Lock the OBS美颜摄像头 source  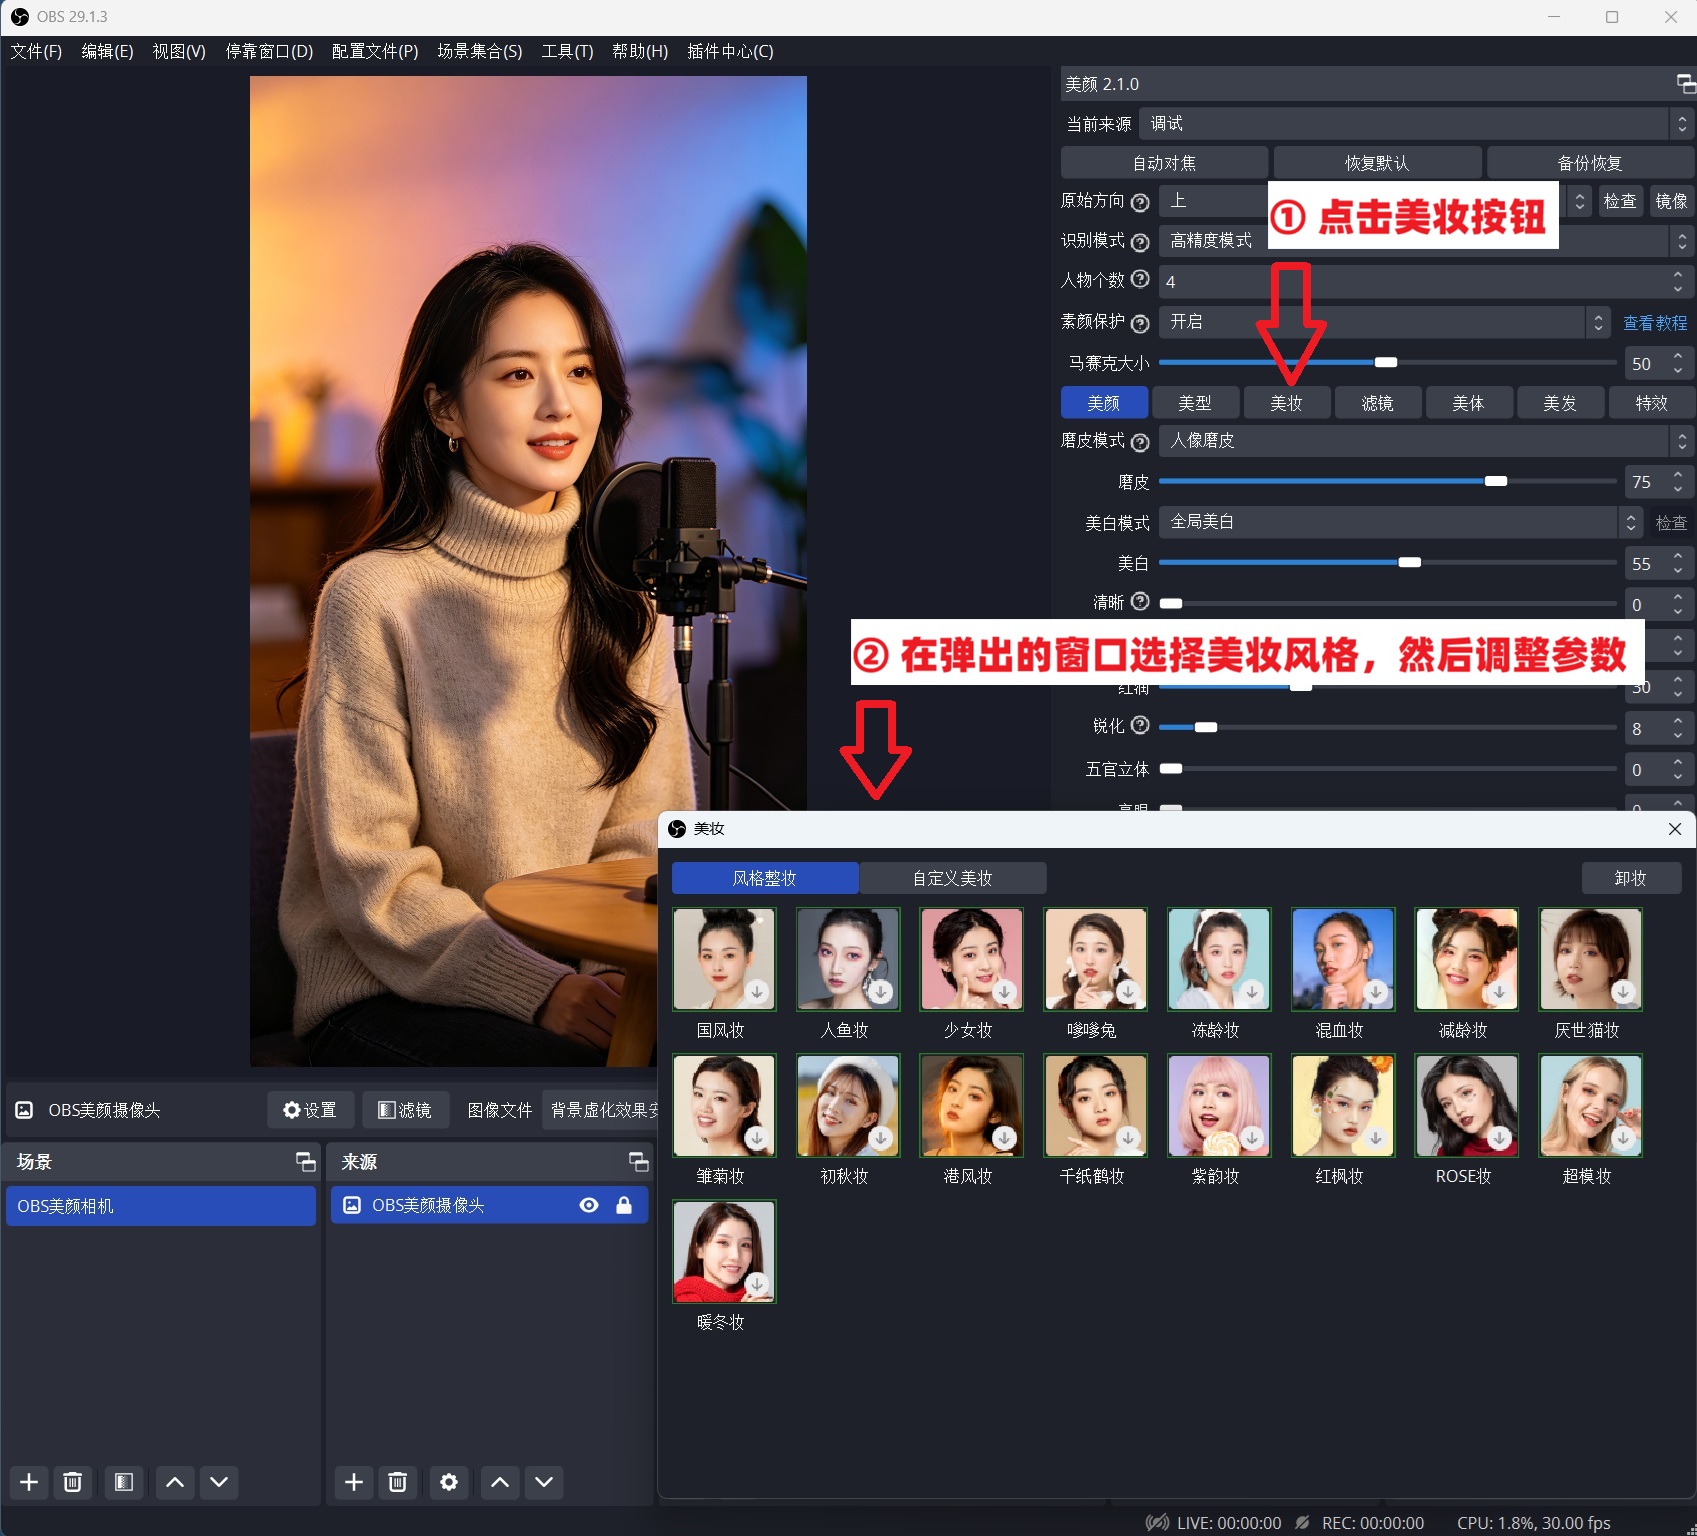coord(624,1205)
